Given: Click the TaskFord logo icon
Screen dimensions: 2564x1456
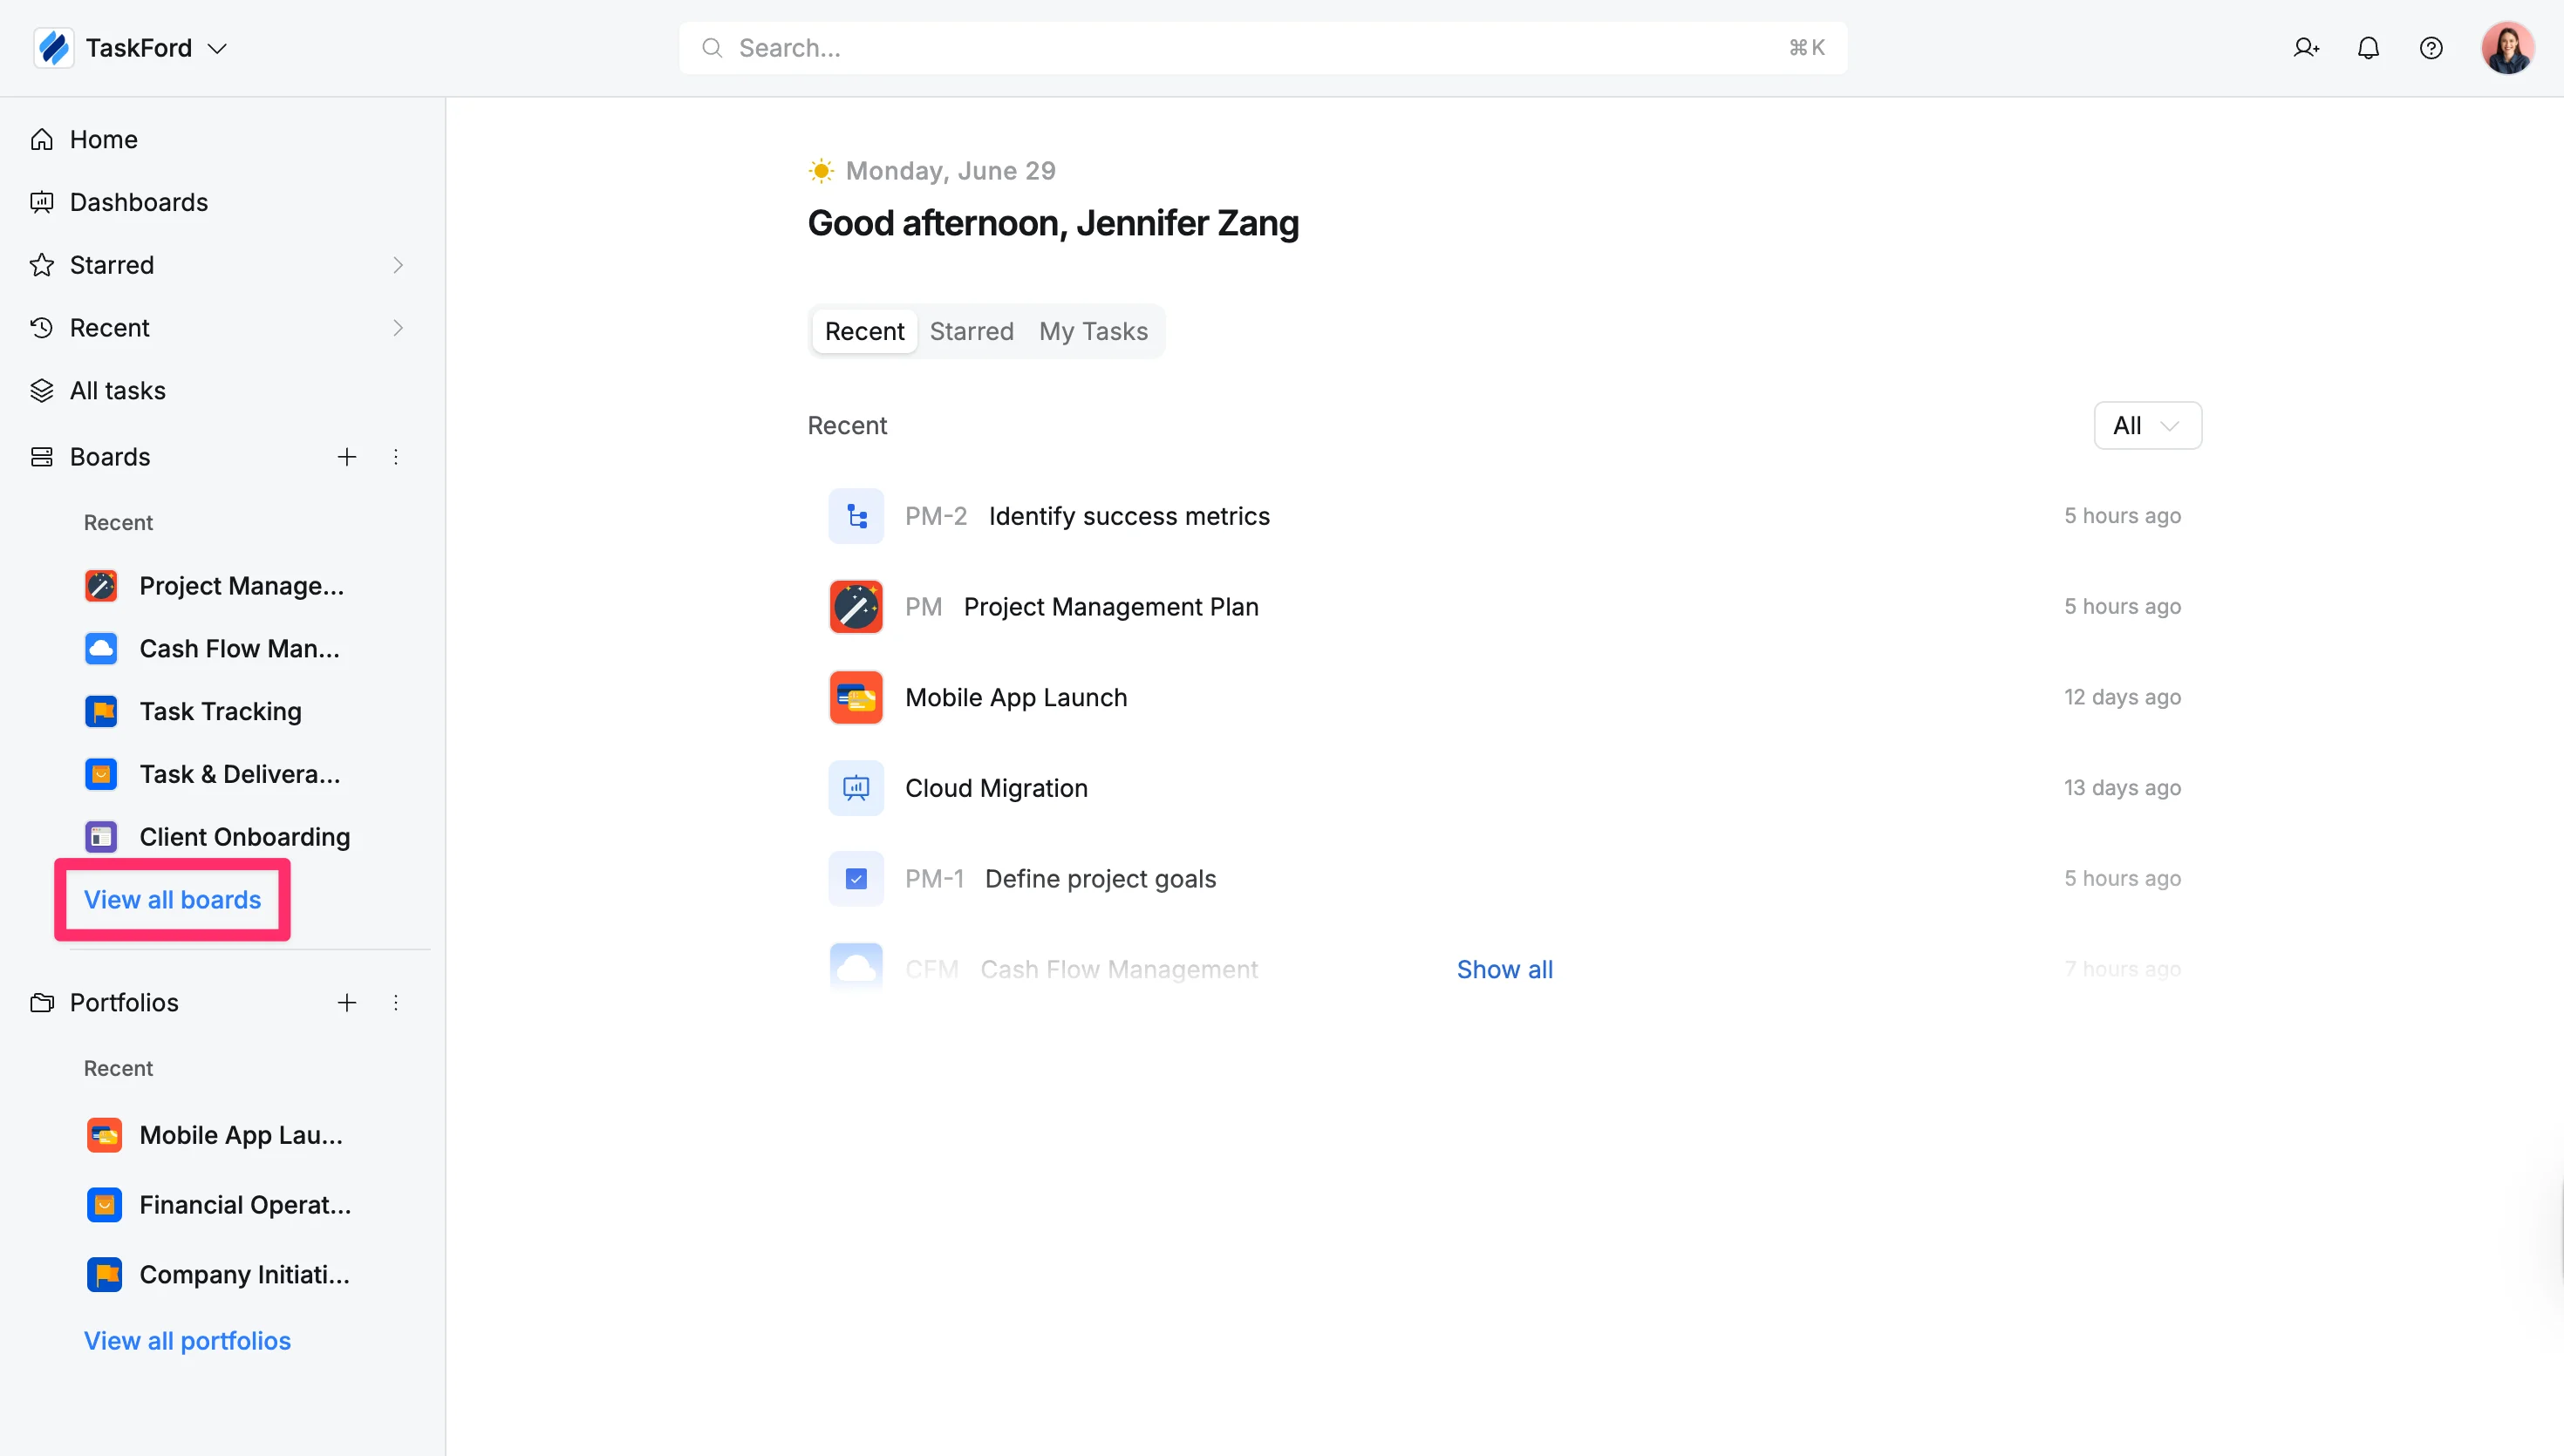Looking at the screenshot, I should pos(54,48).
